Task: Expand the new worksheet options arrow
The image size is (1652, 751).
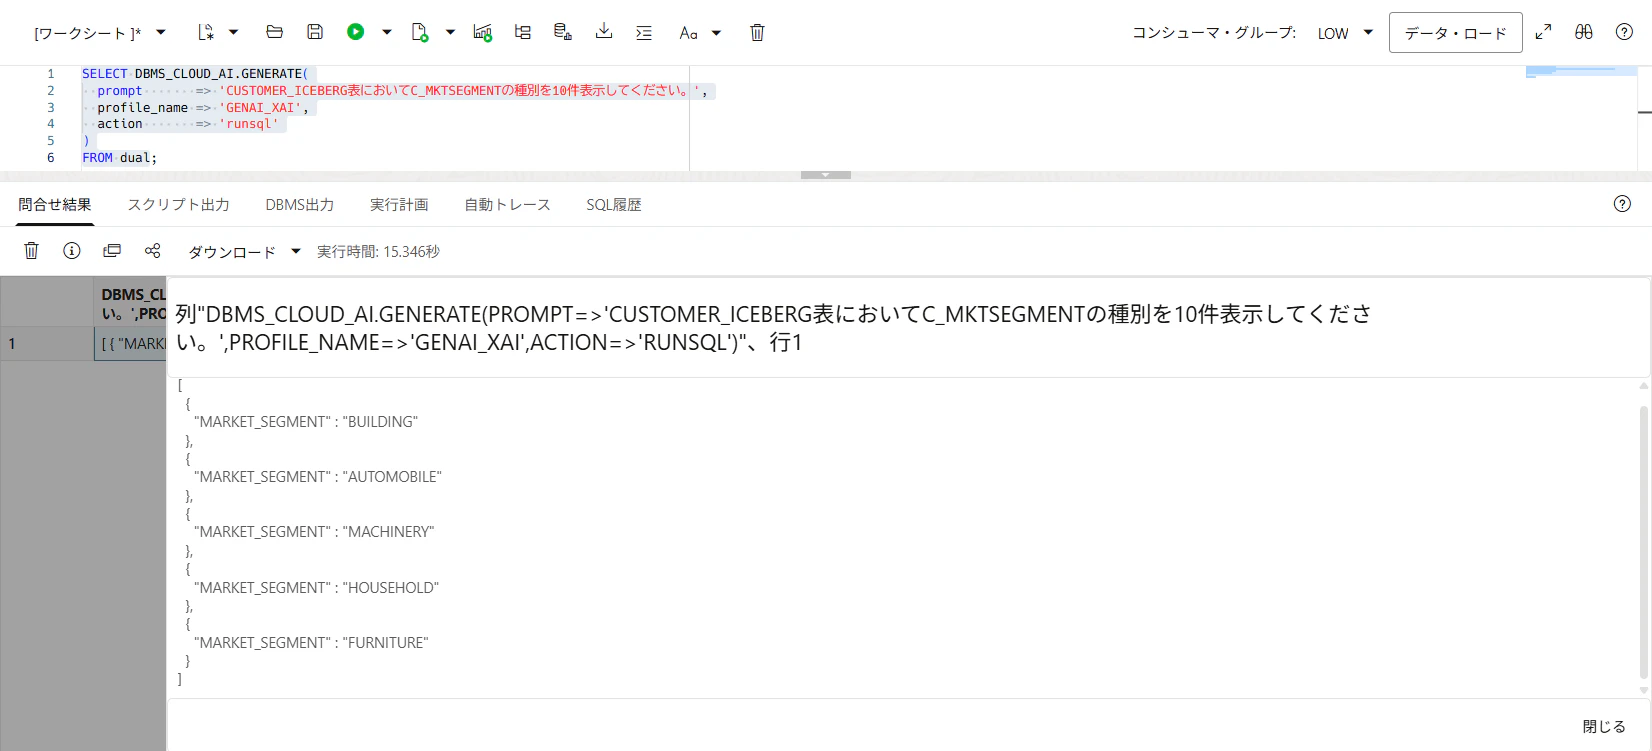Action: [234, 32]
